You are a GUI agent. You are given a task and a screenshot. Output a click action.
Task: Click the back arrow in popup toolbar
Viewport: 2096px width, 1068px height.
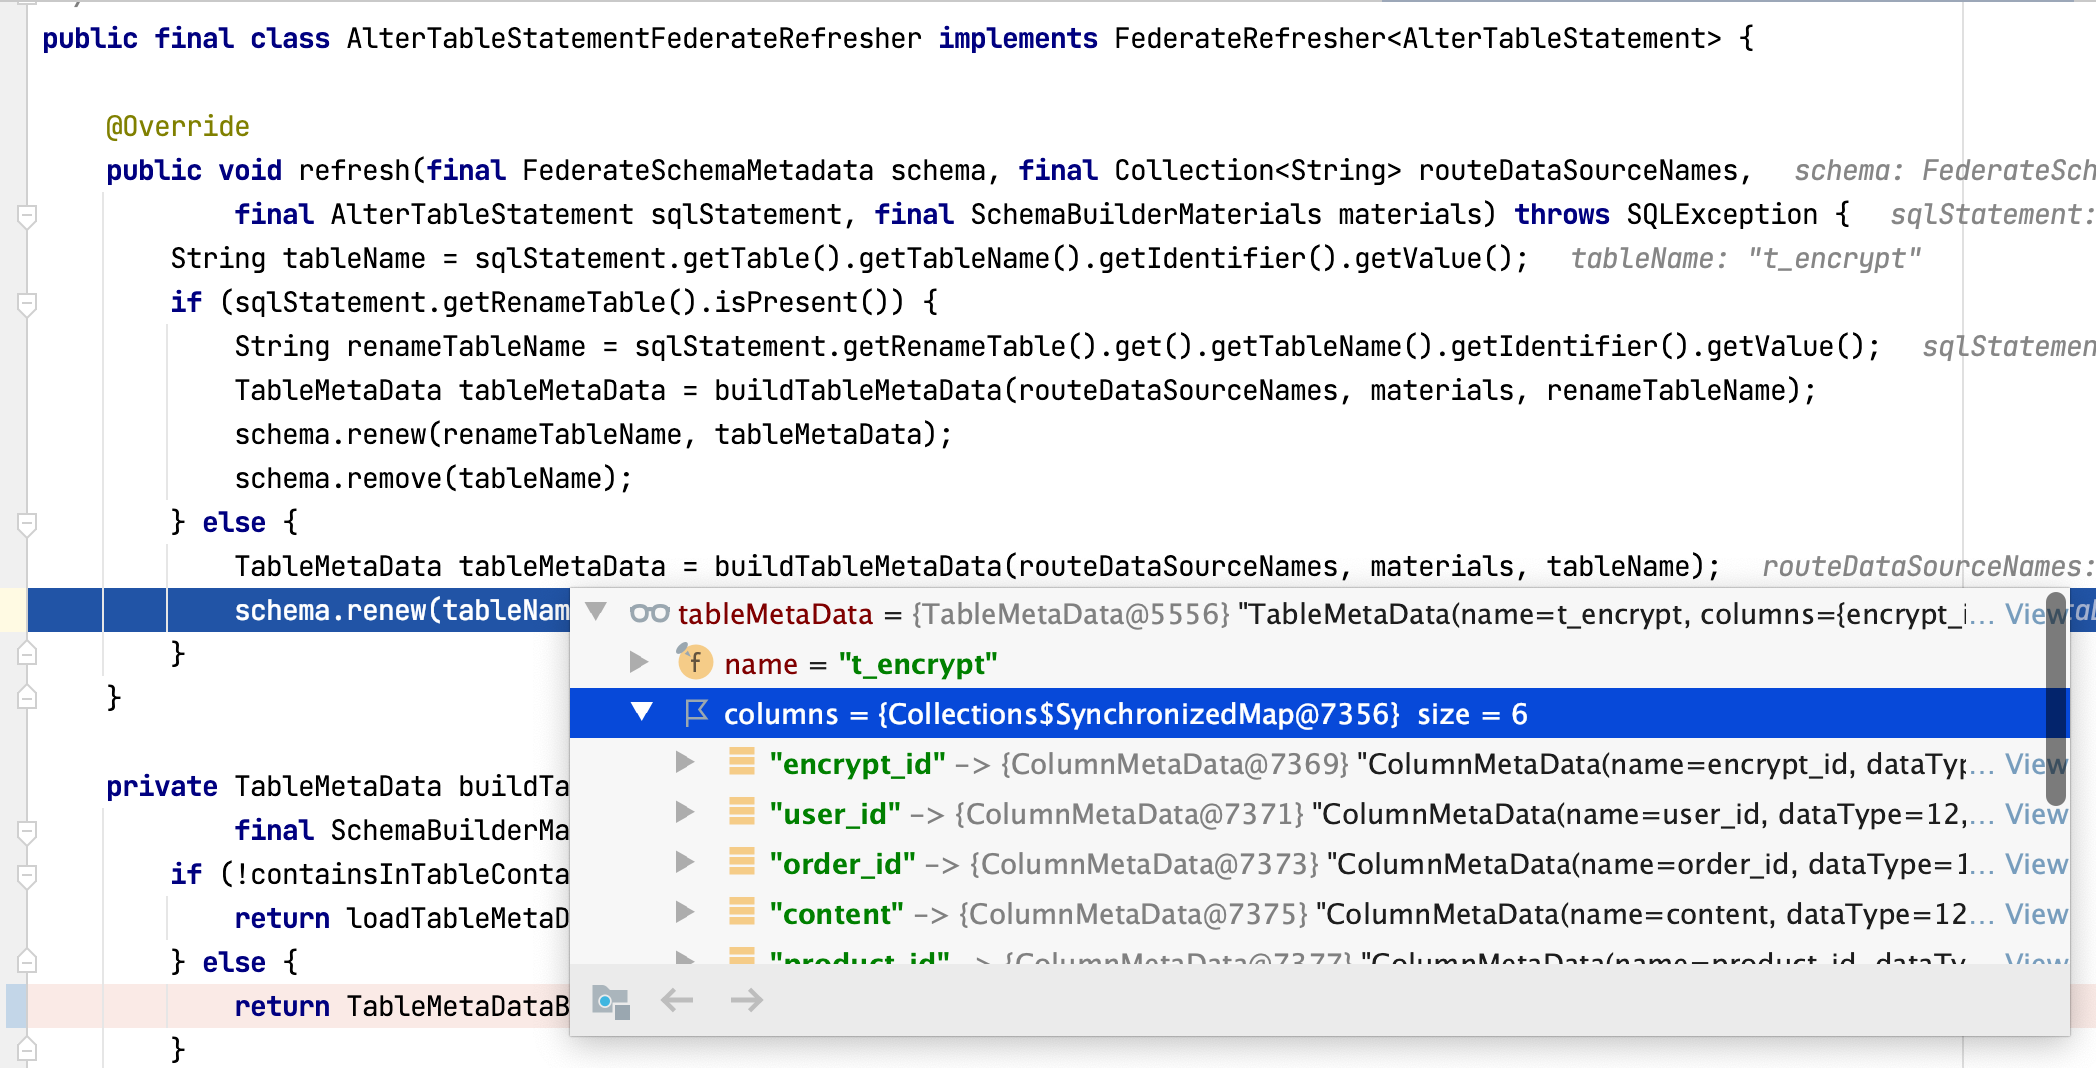pos(677,1000)
